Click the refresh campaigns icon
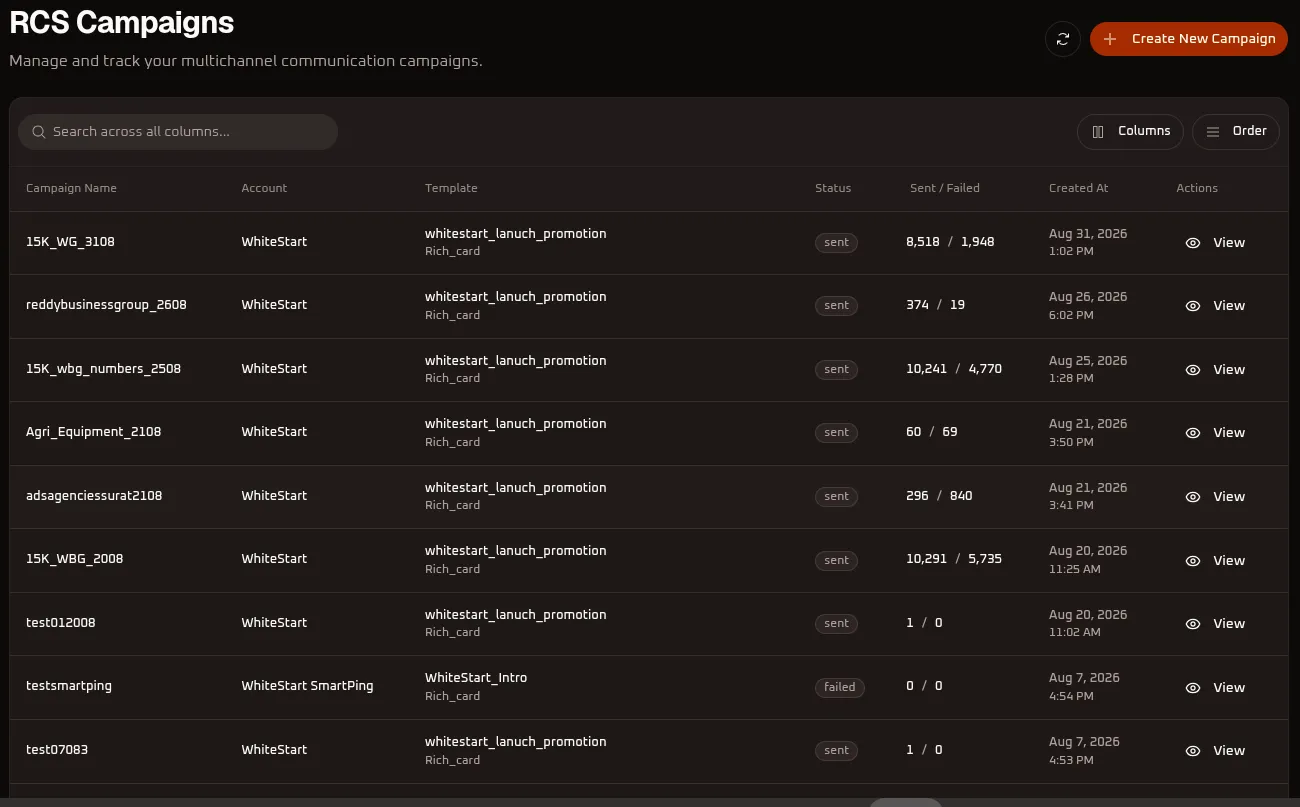The image size is (1300, 807). pos(1063,39)
